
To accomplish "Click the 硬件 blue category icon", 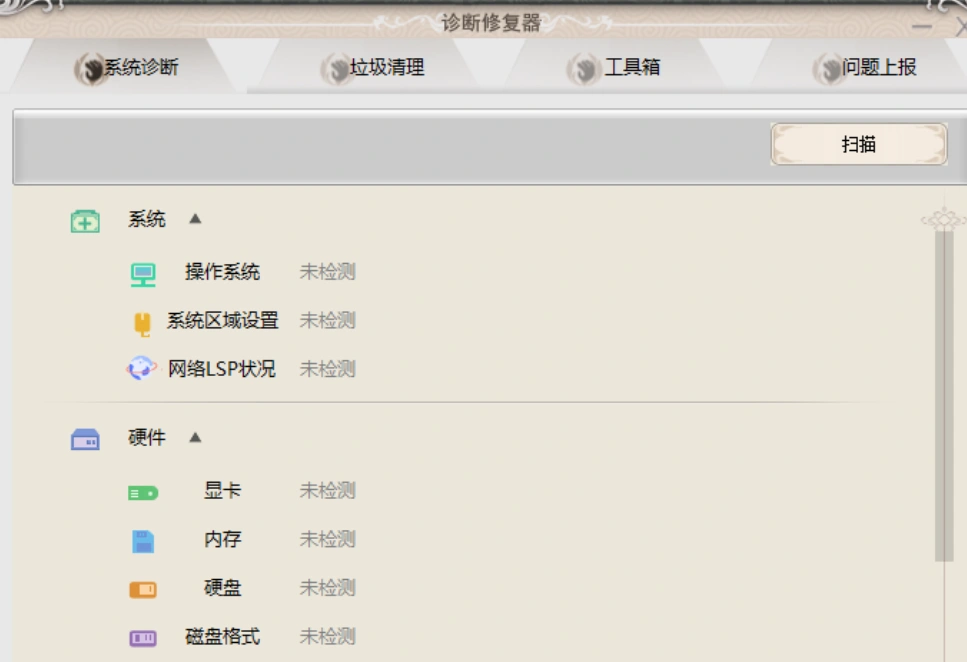I will click(85, 439).
